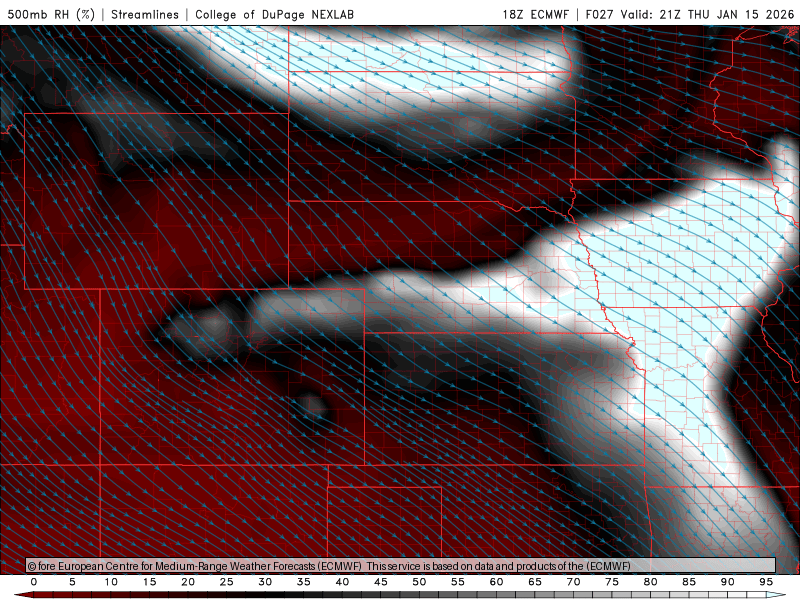Click the '5' color scale label
This screenshot has height=600, width=800.
(x=72, y=582)
